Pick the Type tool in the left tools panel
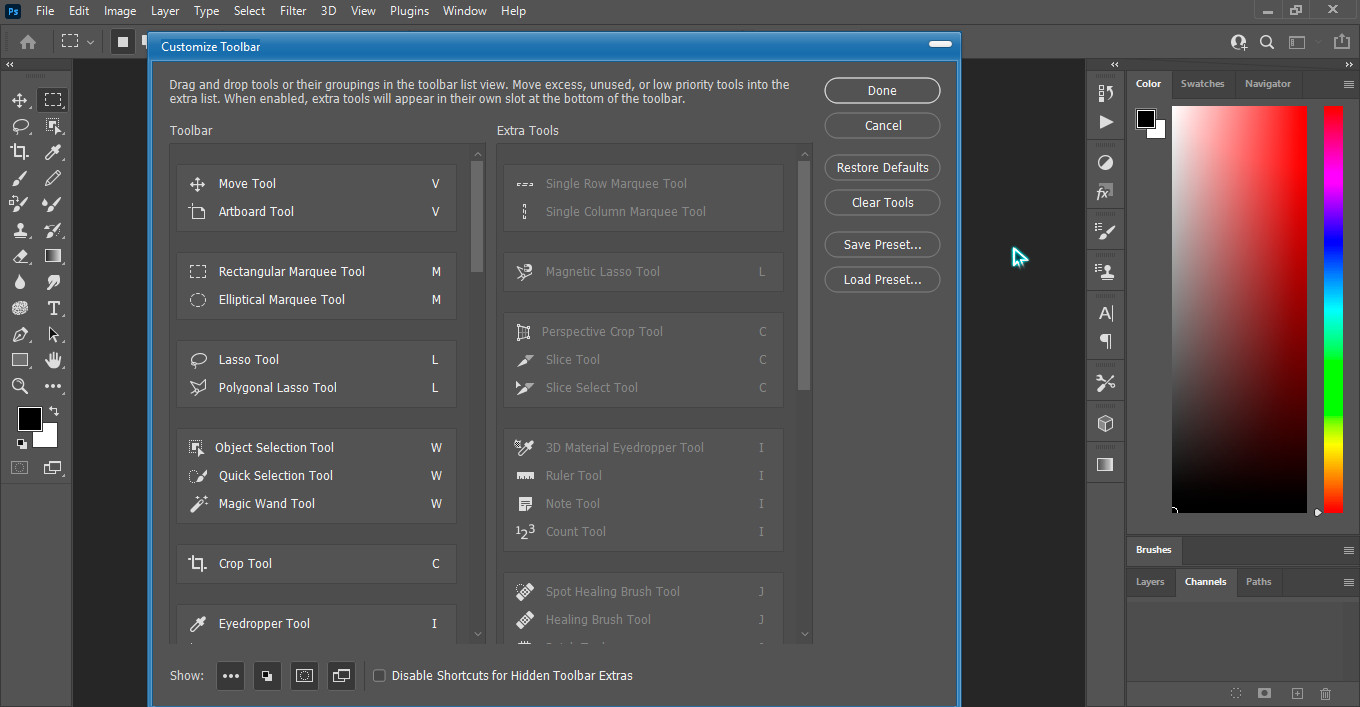The width and height of the screenshot is (1360, 707). [x=53, y=308]
